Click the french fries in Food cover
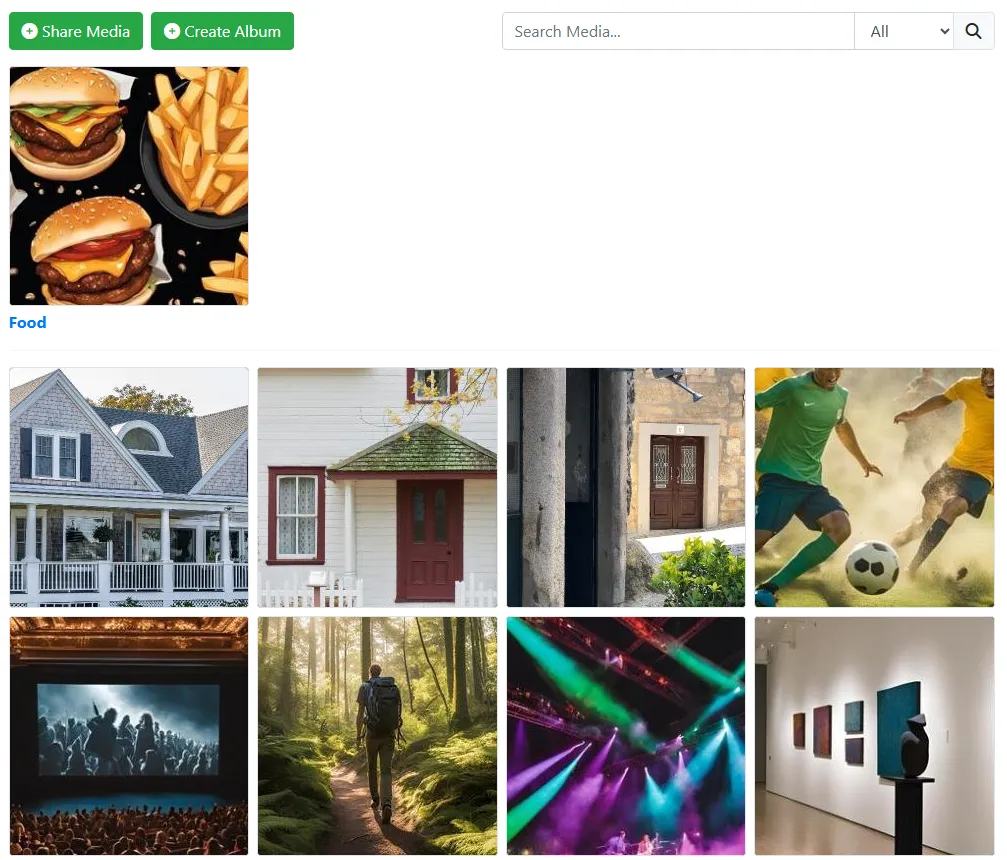The image size is (1007, 860). (200, 138)
